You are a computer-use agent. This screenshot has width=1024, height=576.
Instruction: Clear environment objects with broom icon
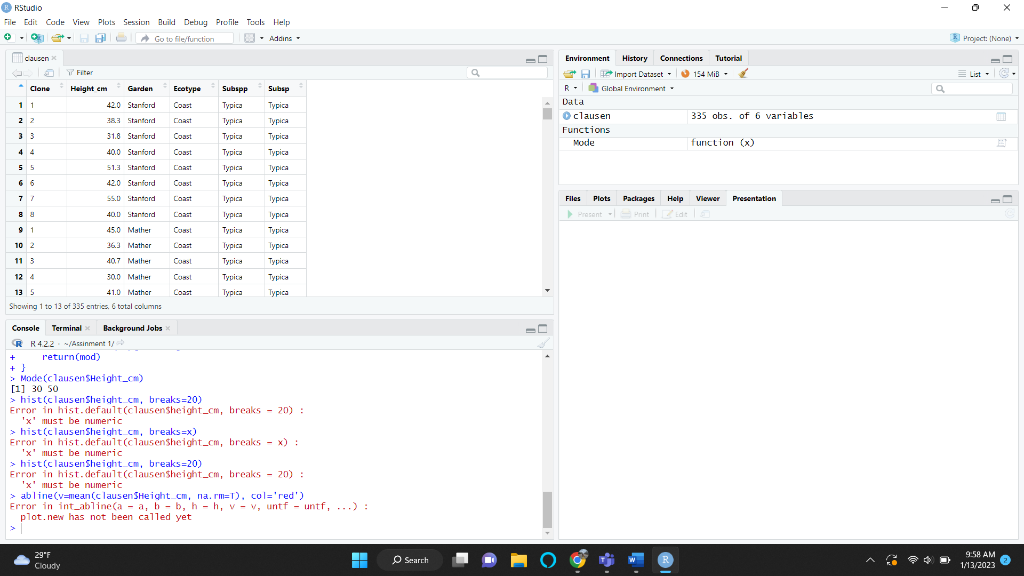pyautogui.click(x=743, y=74)
